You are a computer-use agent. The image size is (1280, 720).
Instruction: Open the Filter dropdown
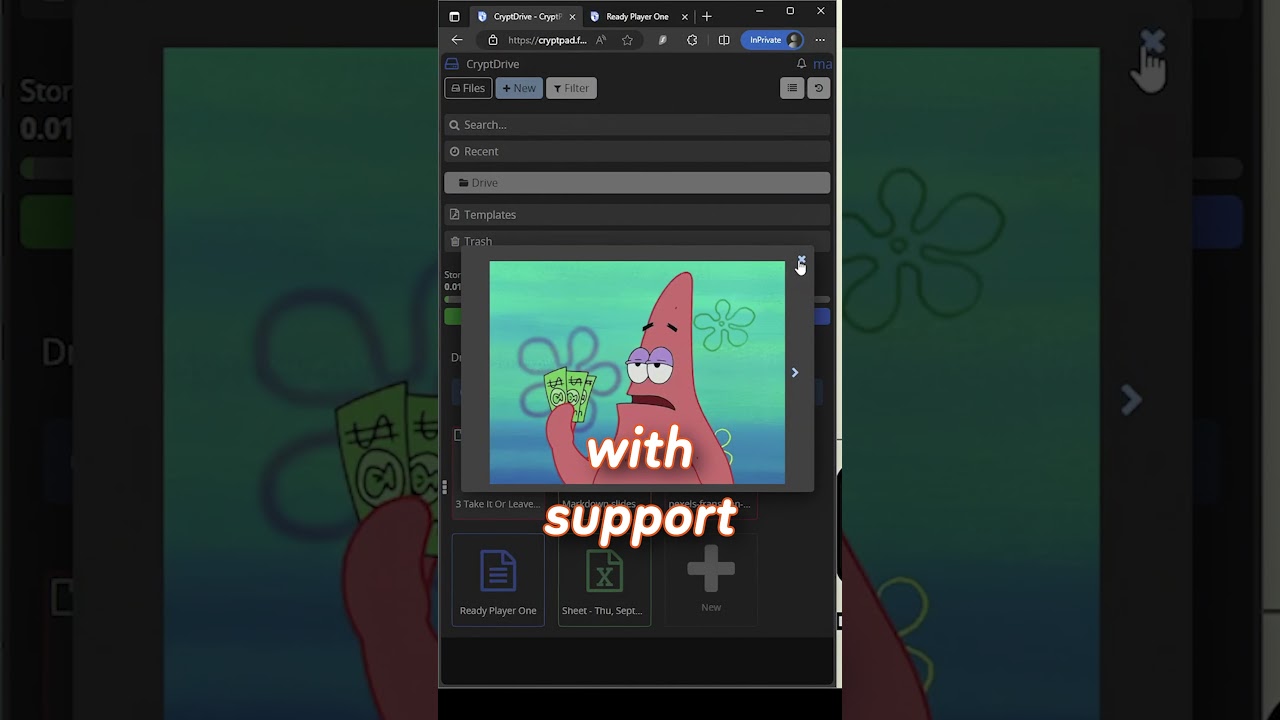pyautogui.click(x=571, y=88)
